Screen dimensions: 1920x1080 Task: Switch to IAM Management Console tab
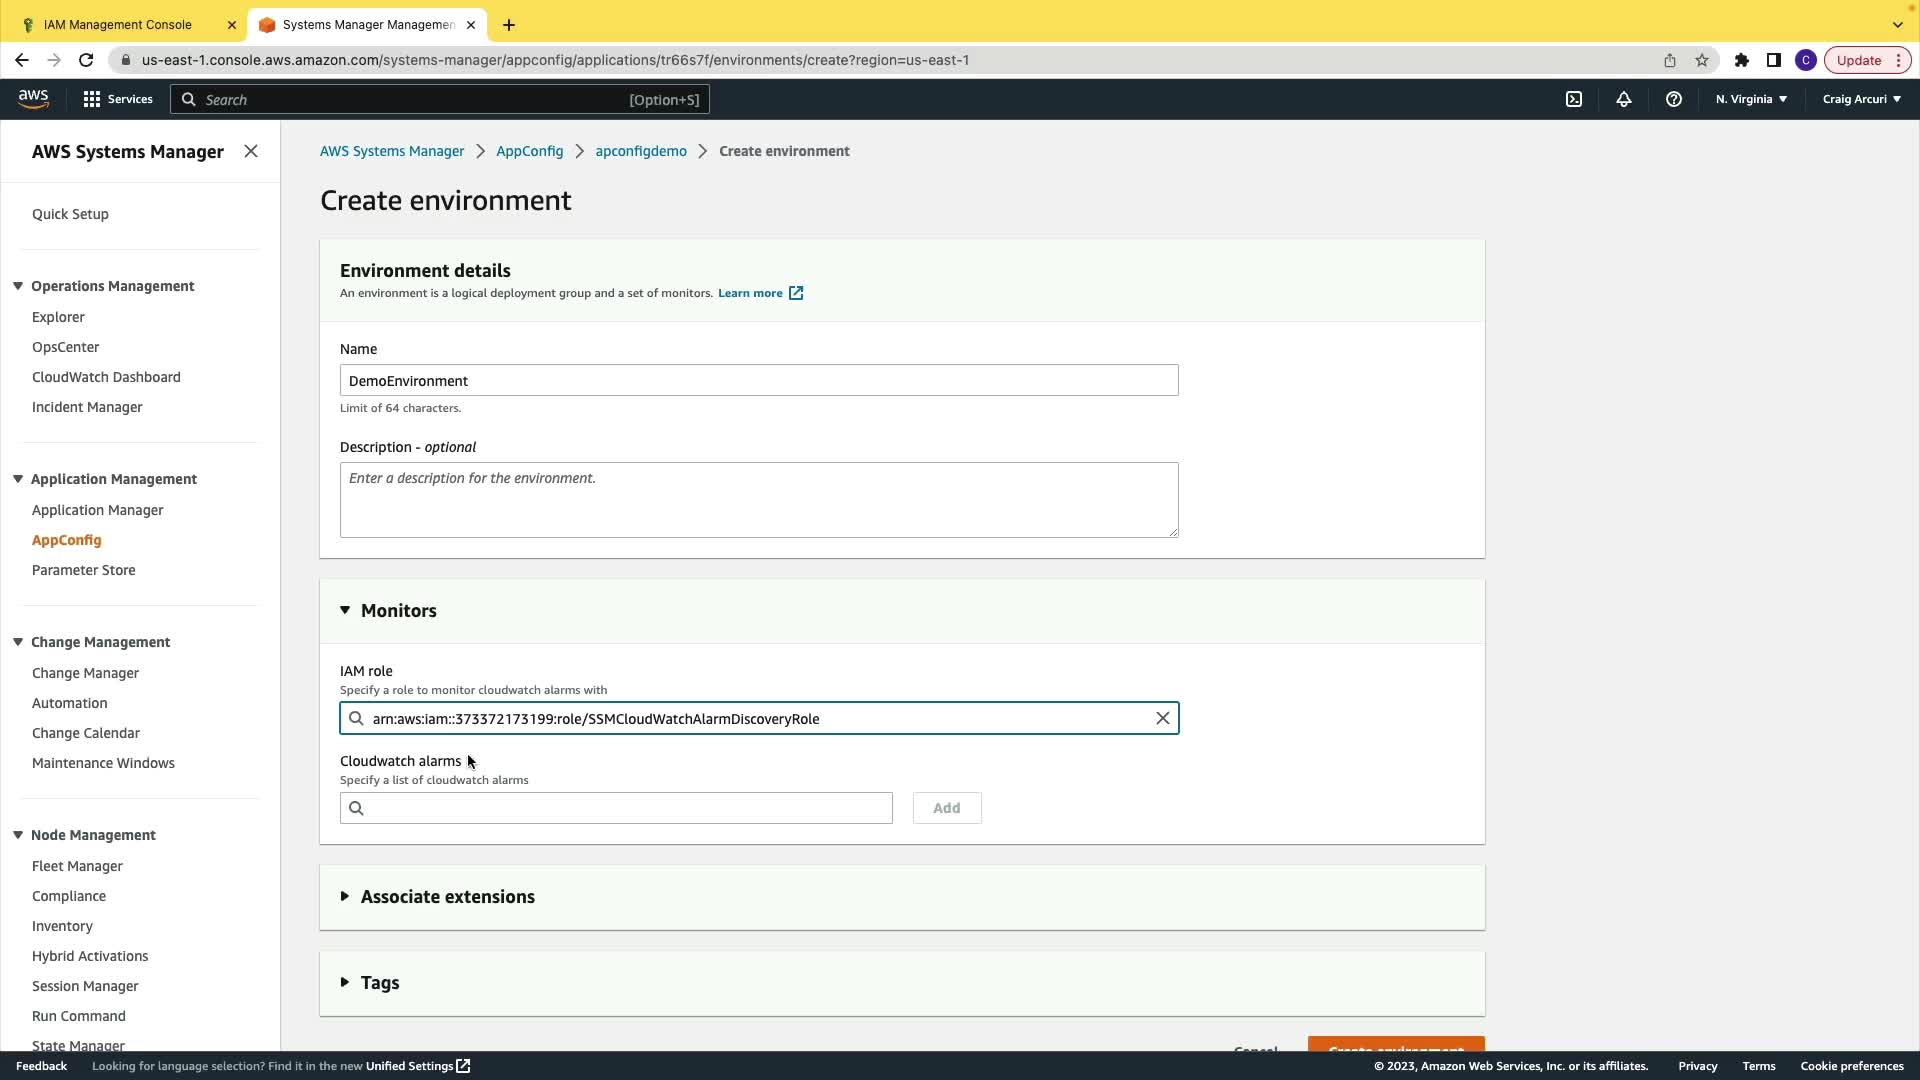(118, 24)
